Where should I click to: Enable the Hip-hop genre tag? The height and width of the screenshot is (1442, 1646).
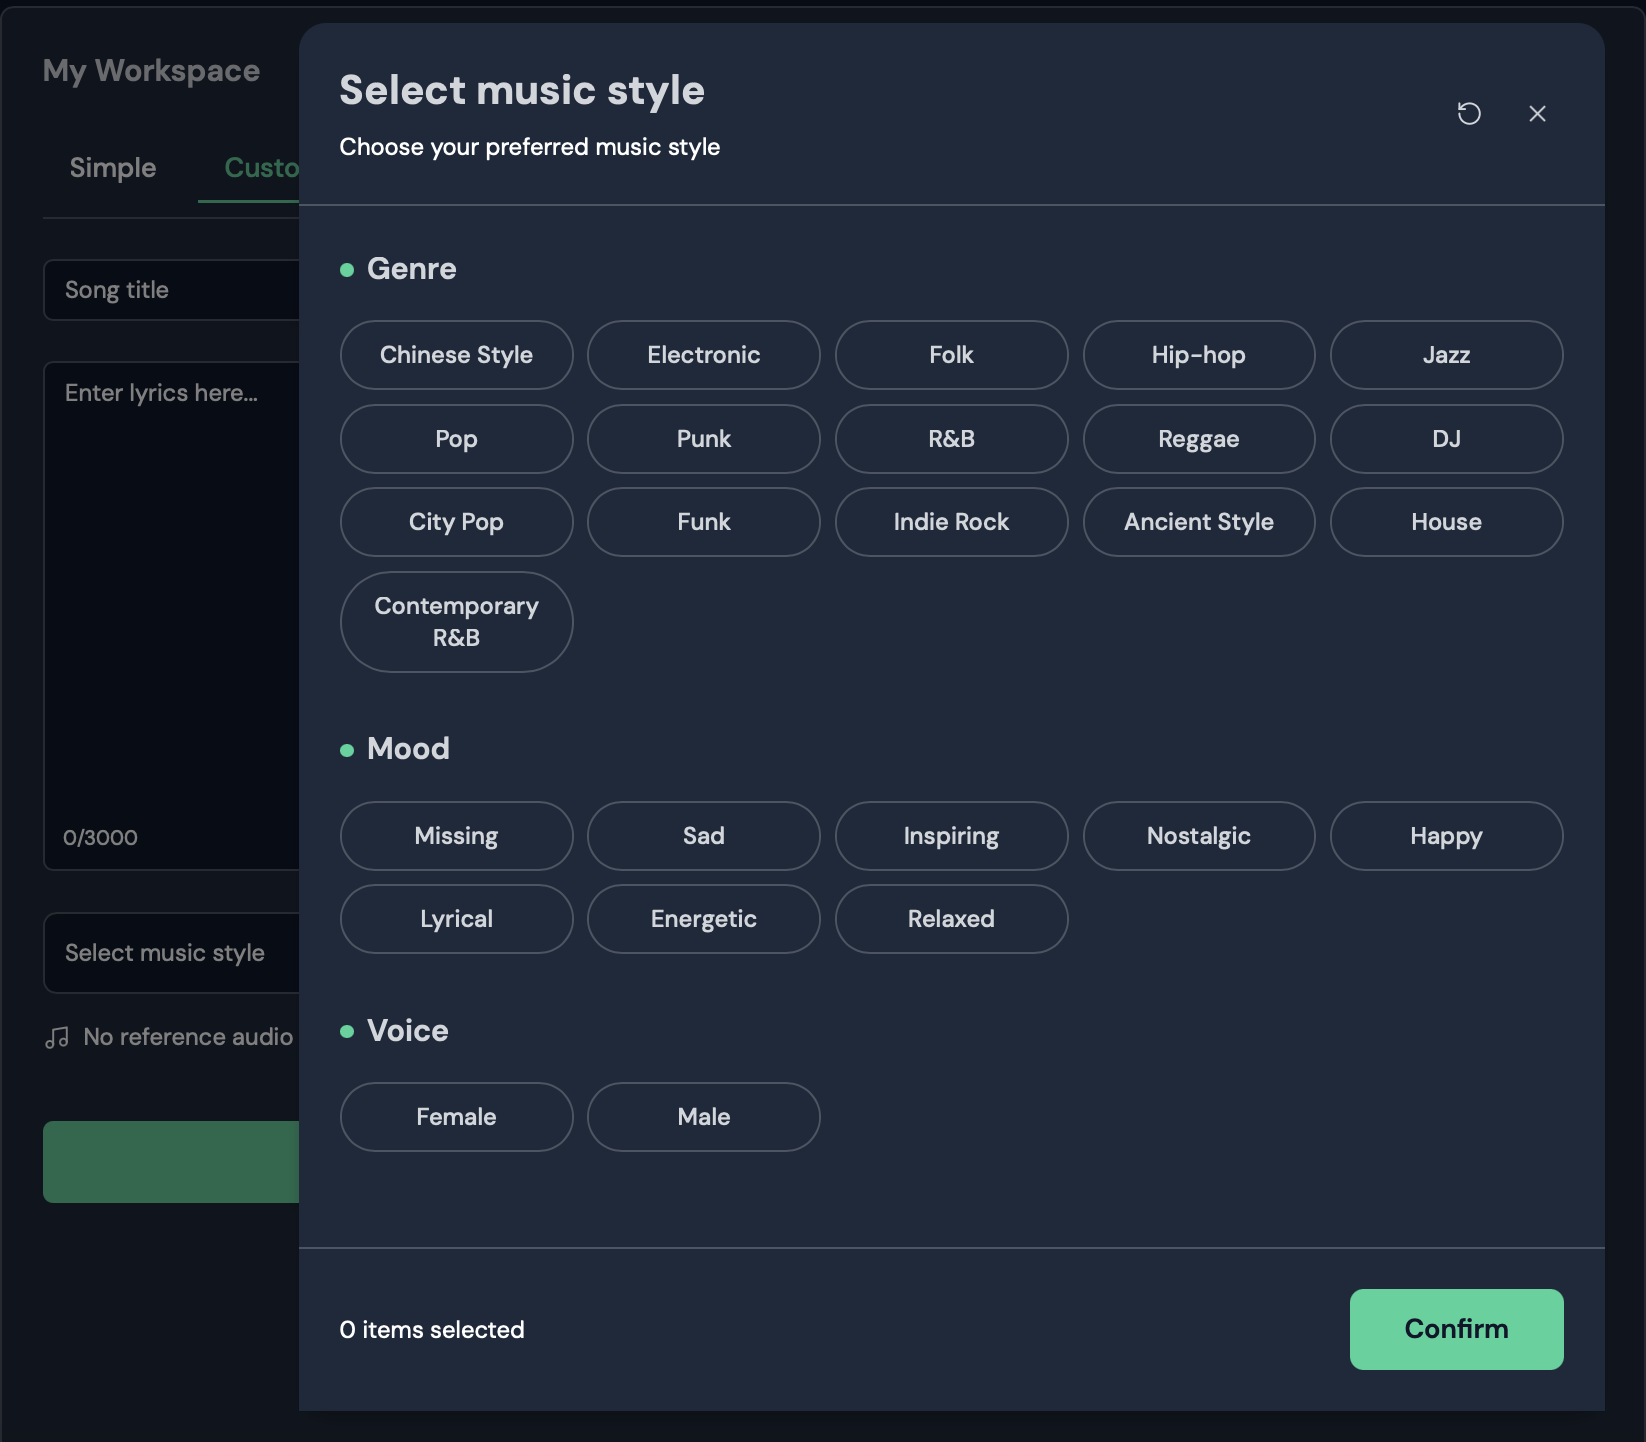1198,355
